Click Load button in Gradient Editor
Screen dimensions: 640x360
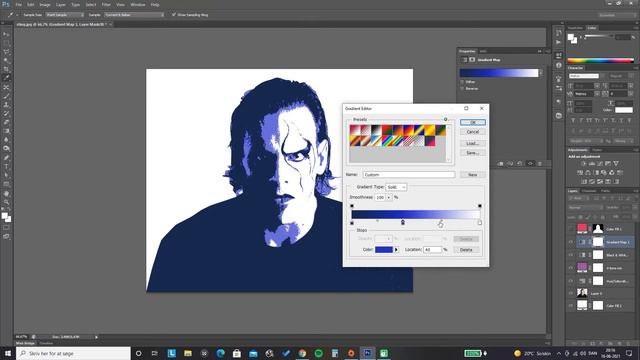click(473, 143)
